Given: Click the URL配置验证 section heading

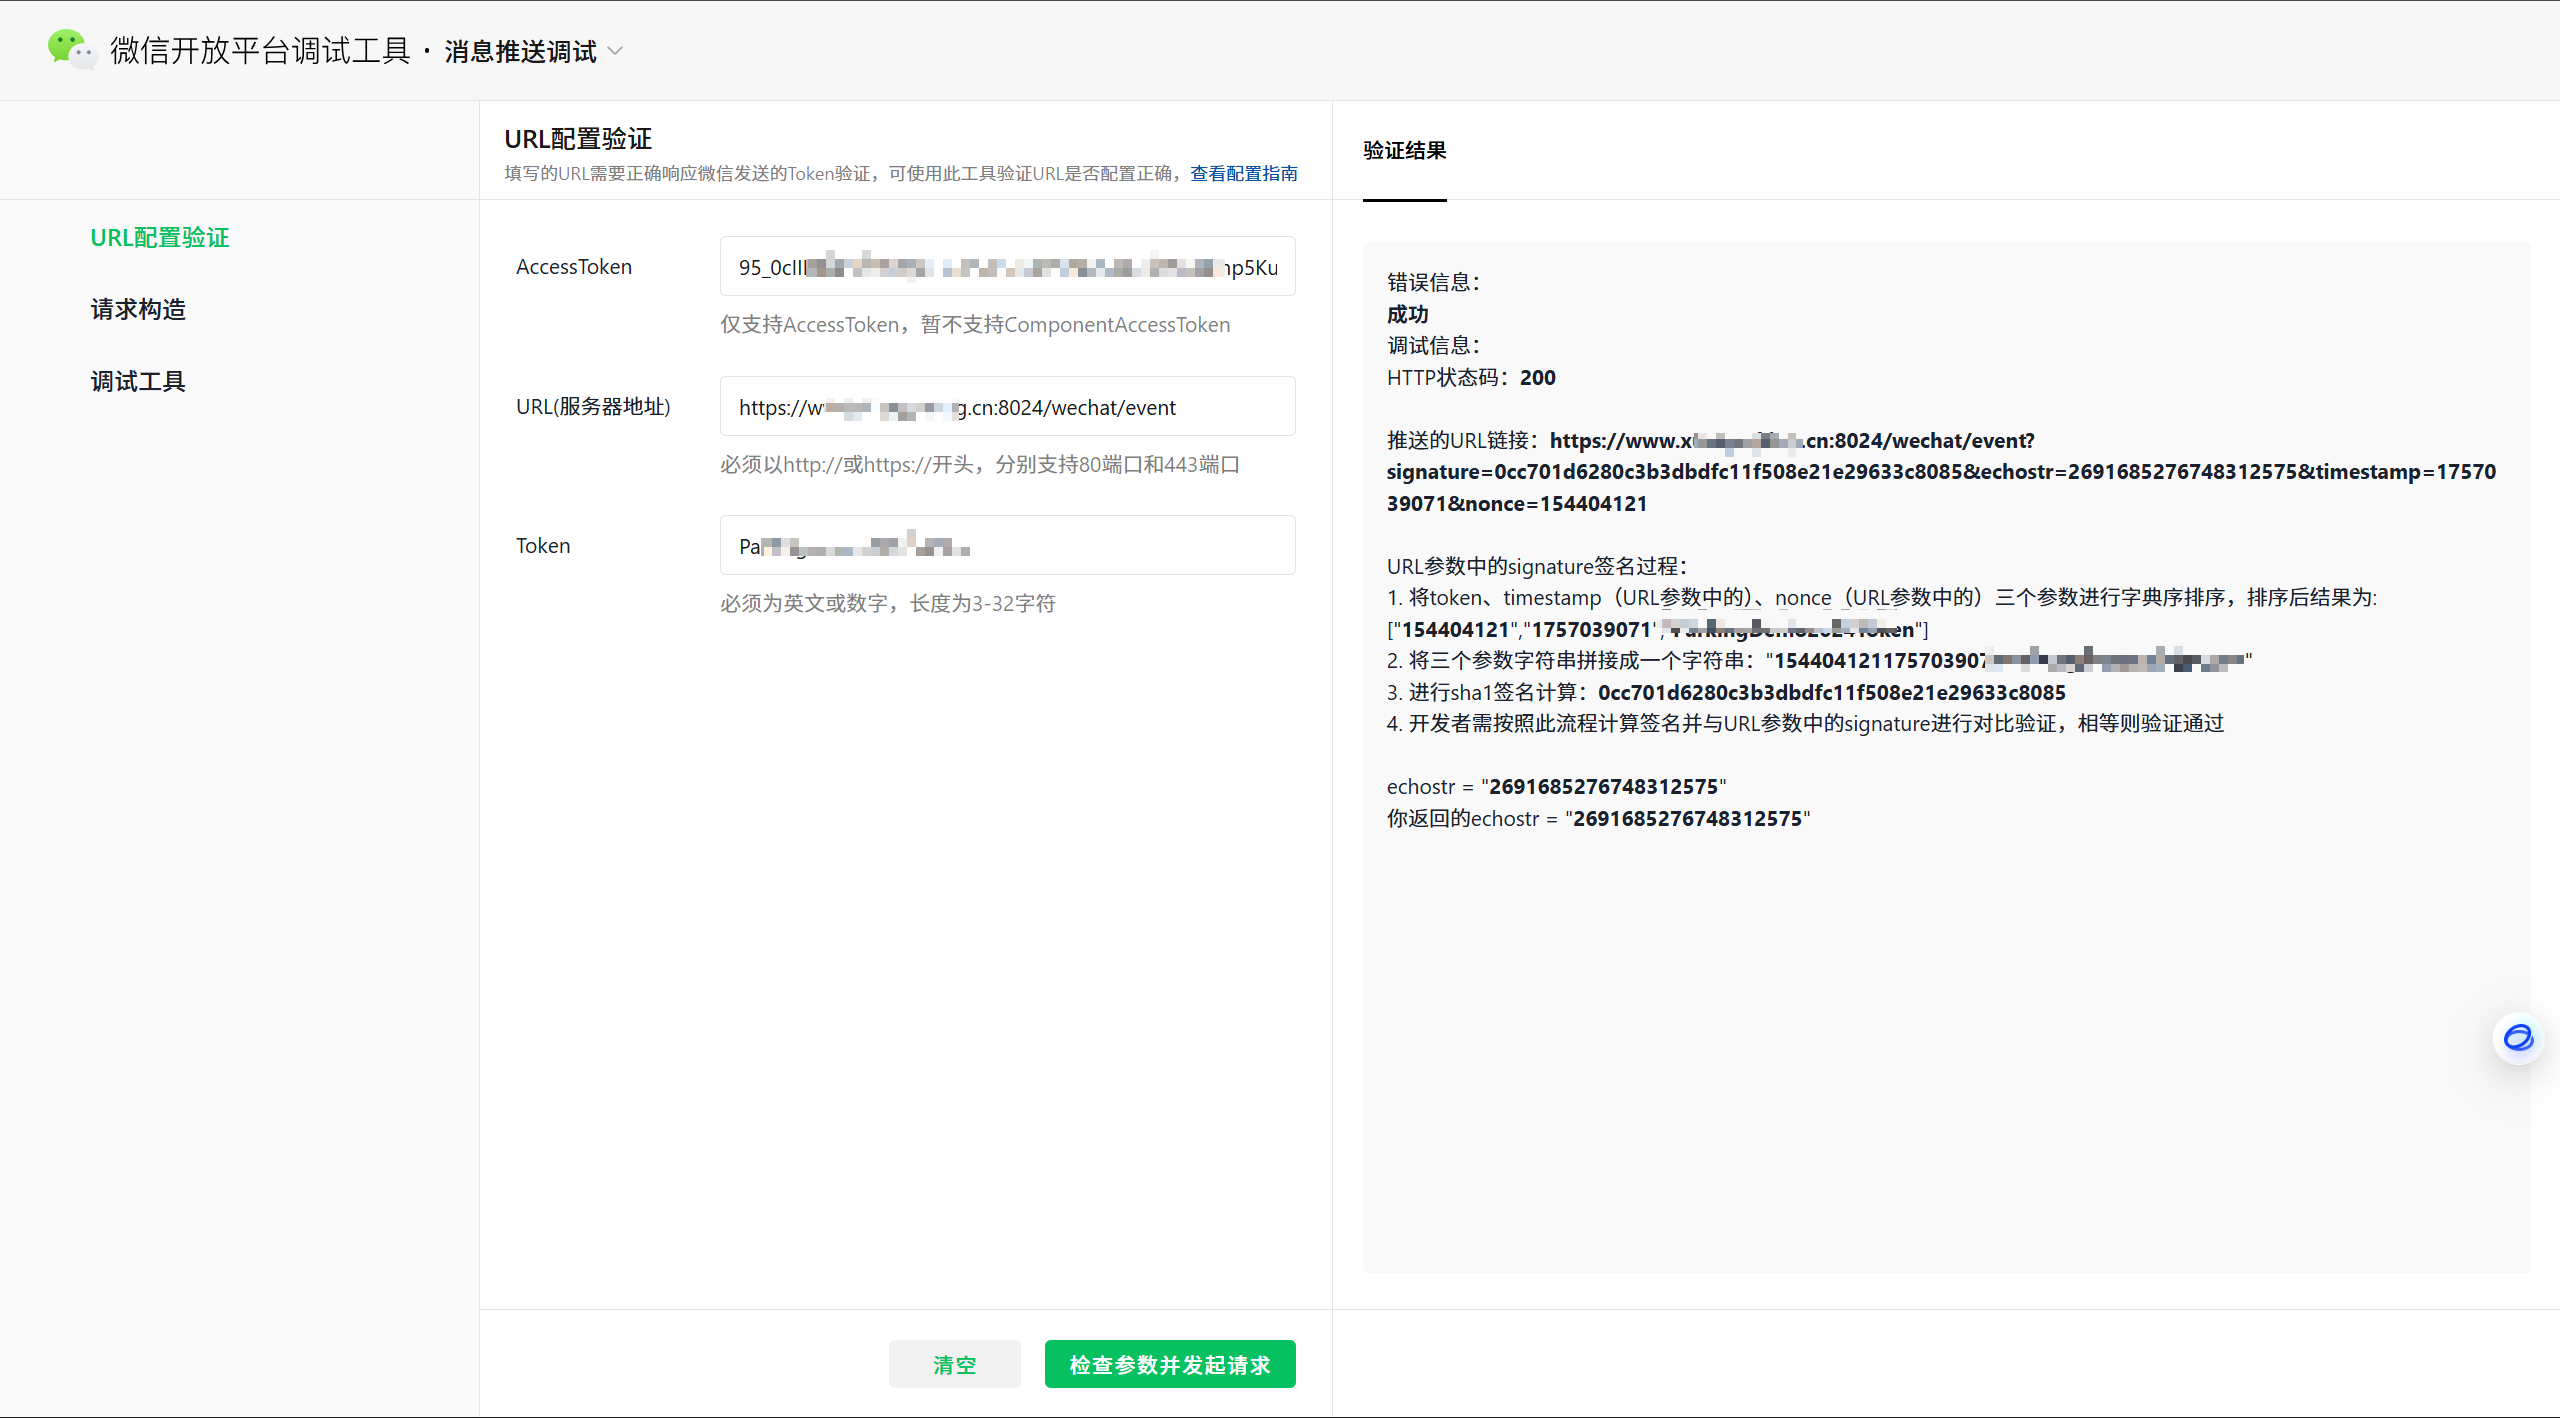Looking at the screenshot, I should [x=578, y=139].
